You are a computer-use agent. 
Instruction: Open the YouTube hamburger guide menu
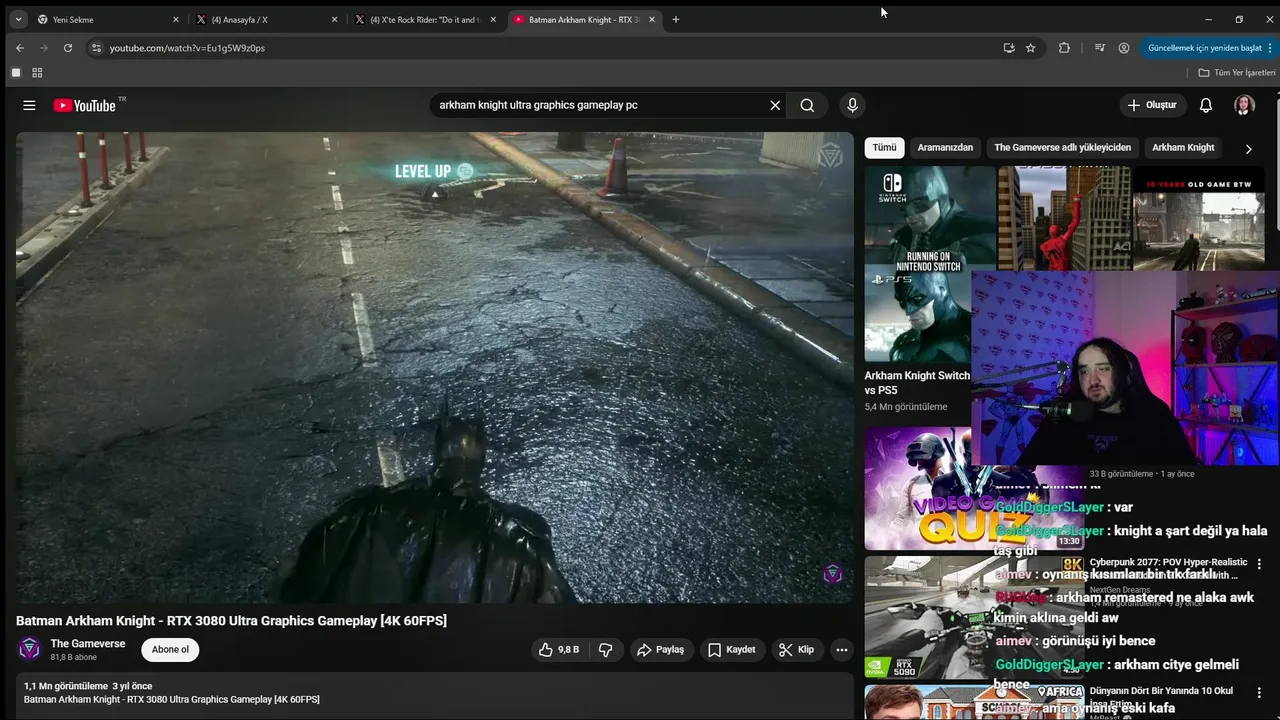(x=29, y=105)
